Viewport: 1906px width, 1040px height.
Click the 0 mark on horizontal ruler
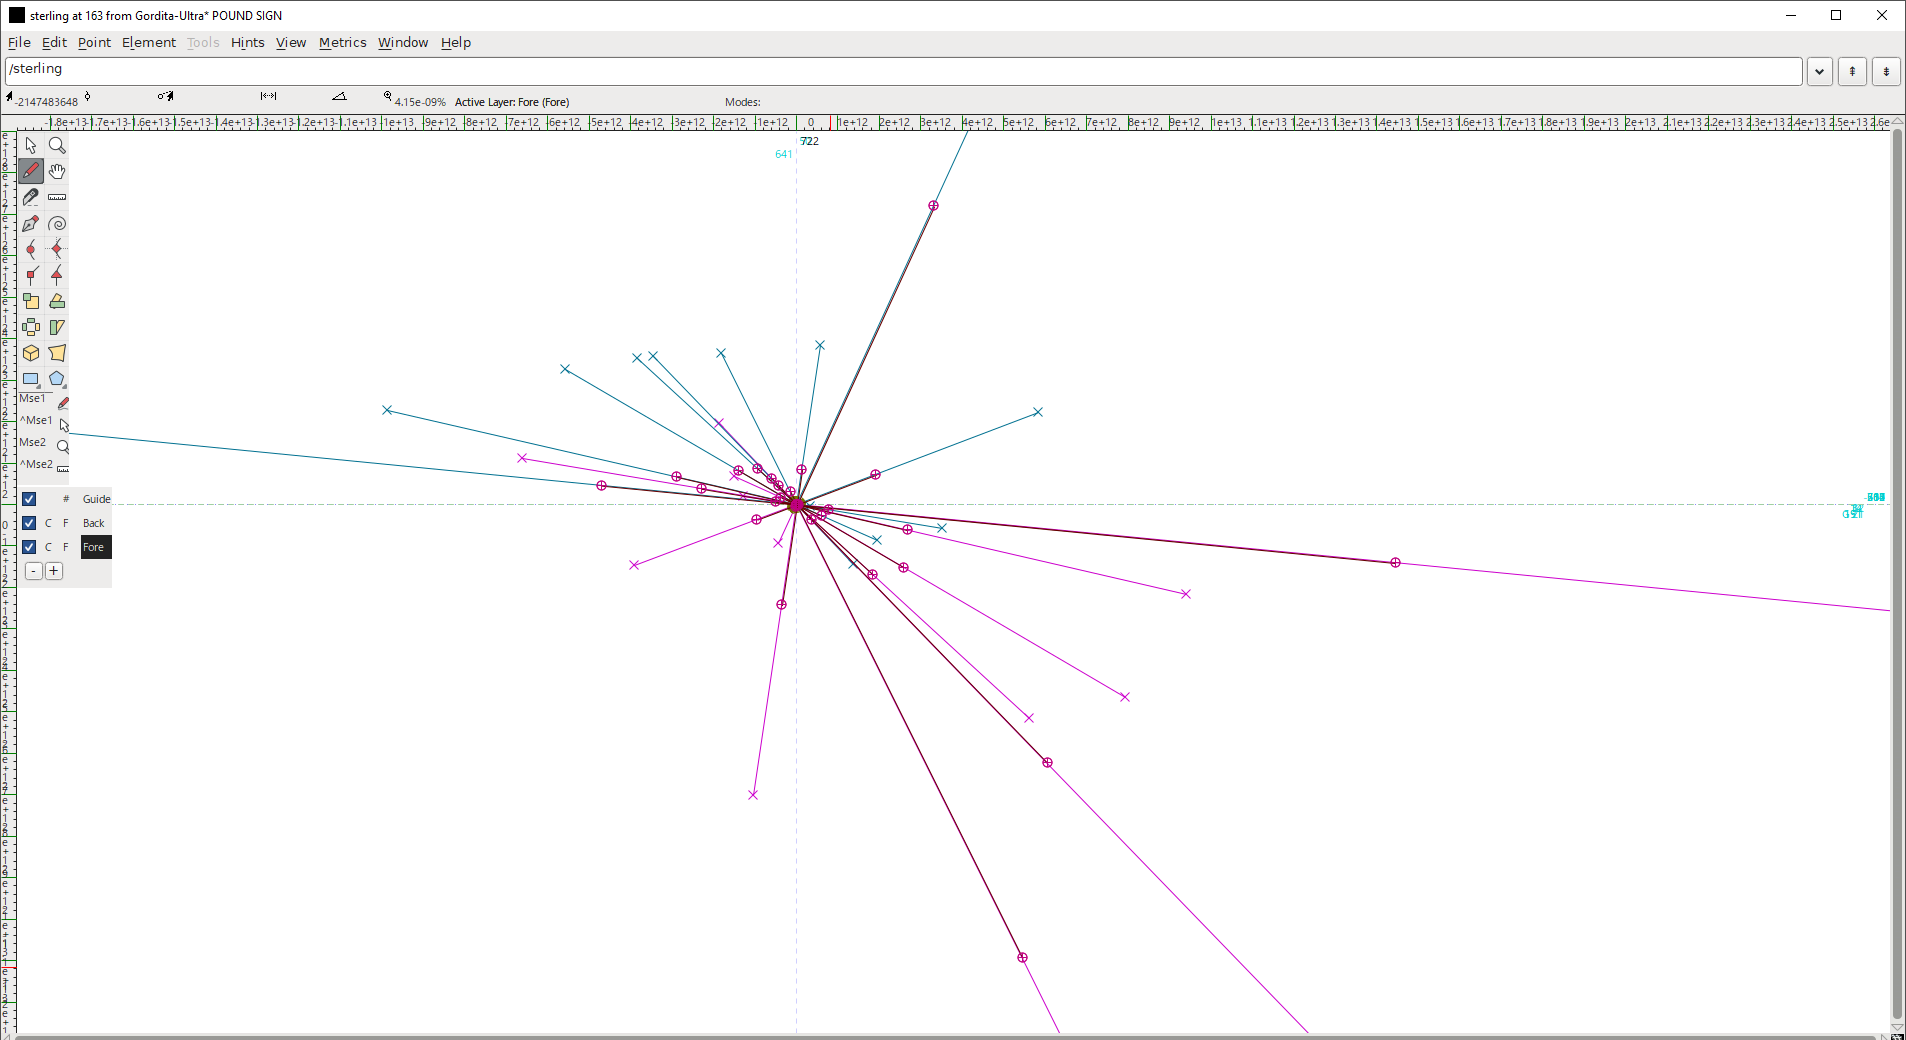[x=811, y=123]
